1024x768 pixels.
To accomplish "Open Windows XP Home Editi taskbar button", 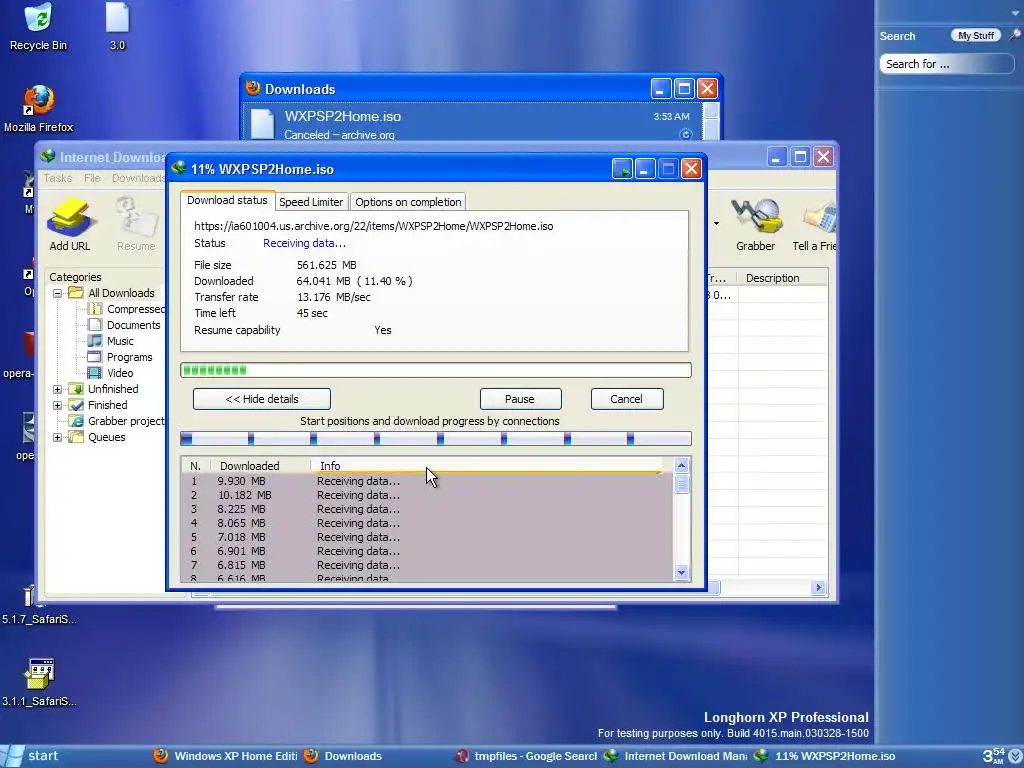I will (x=226, y=756).
